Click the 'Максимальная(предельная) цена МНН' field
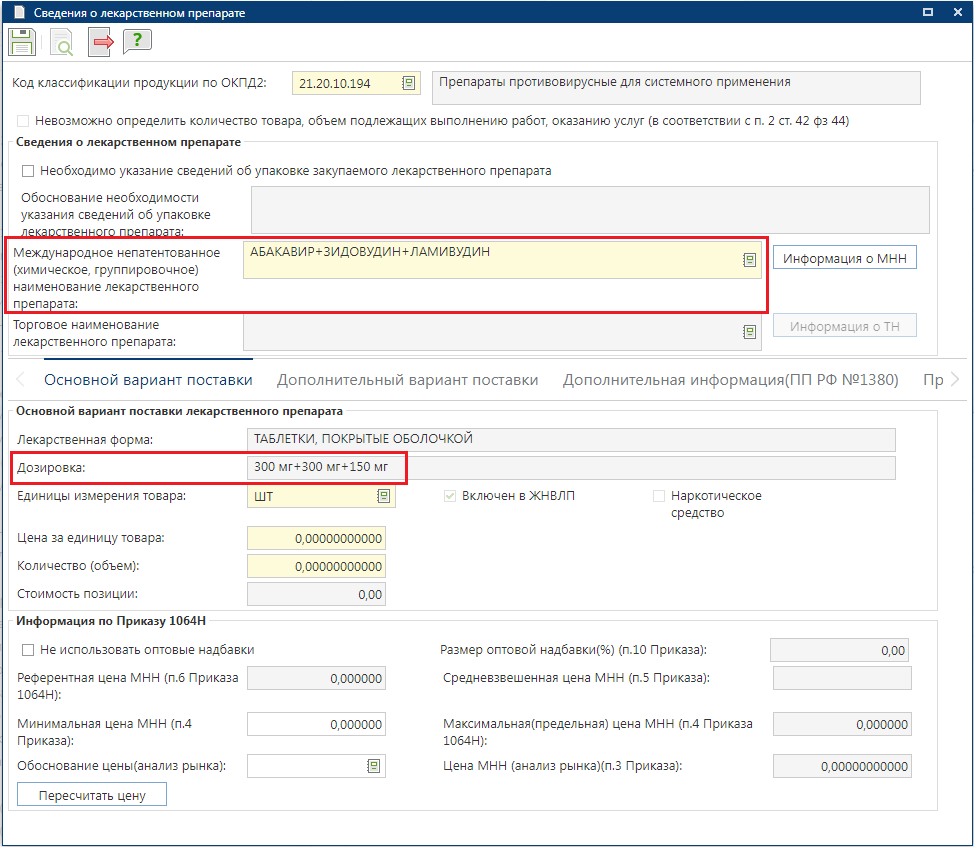This screenshot has height=847, width=974. point(842,724)
